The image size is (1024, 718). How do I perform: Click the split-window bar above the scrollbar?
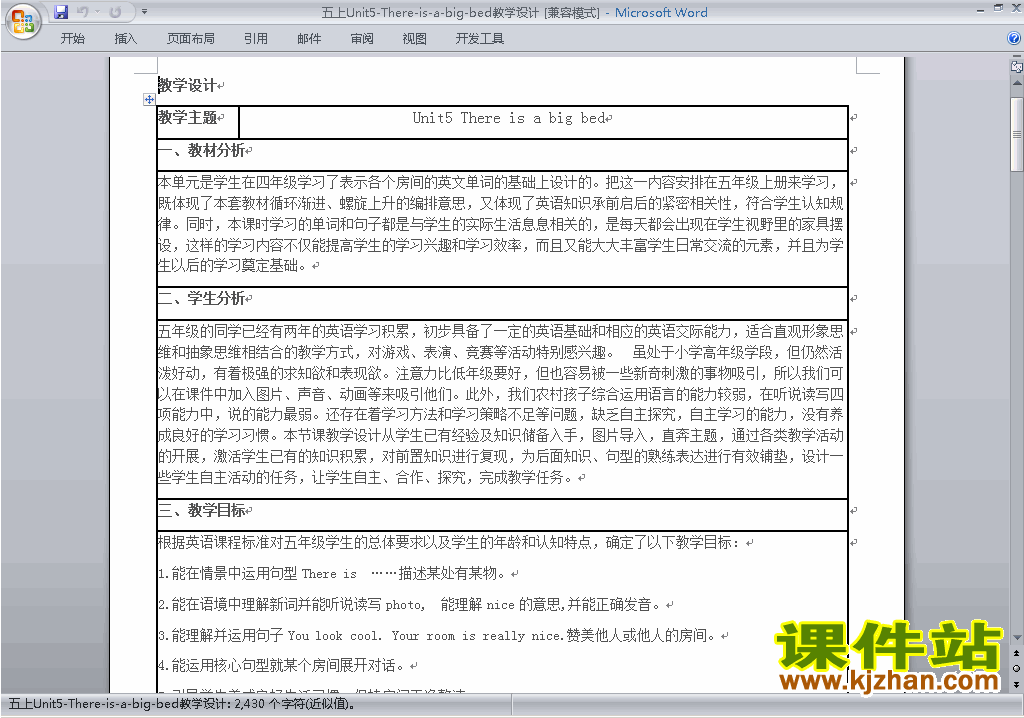click(1016, 57)
